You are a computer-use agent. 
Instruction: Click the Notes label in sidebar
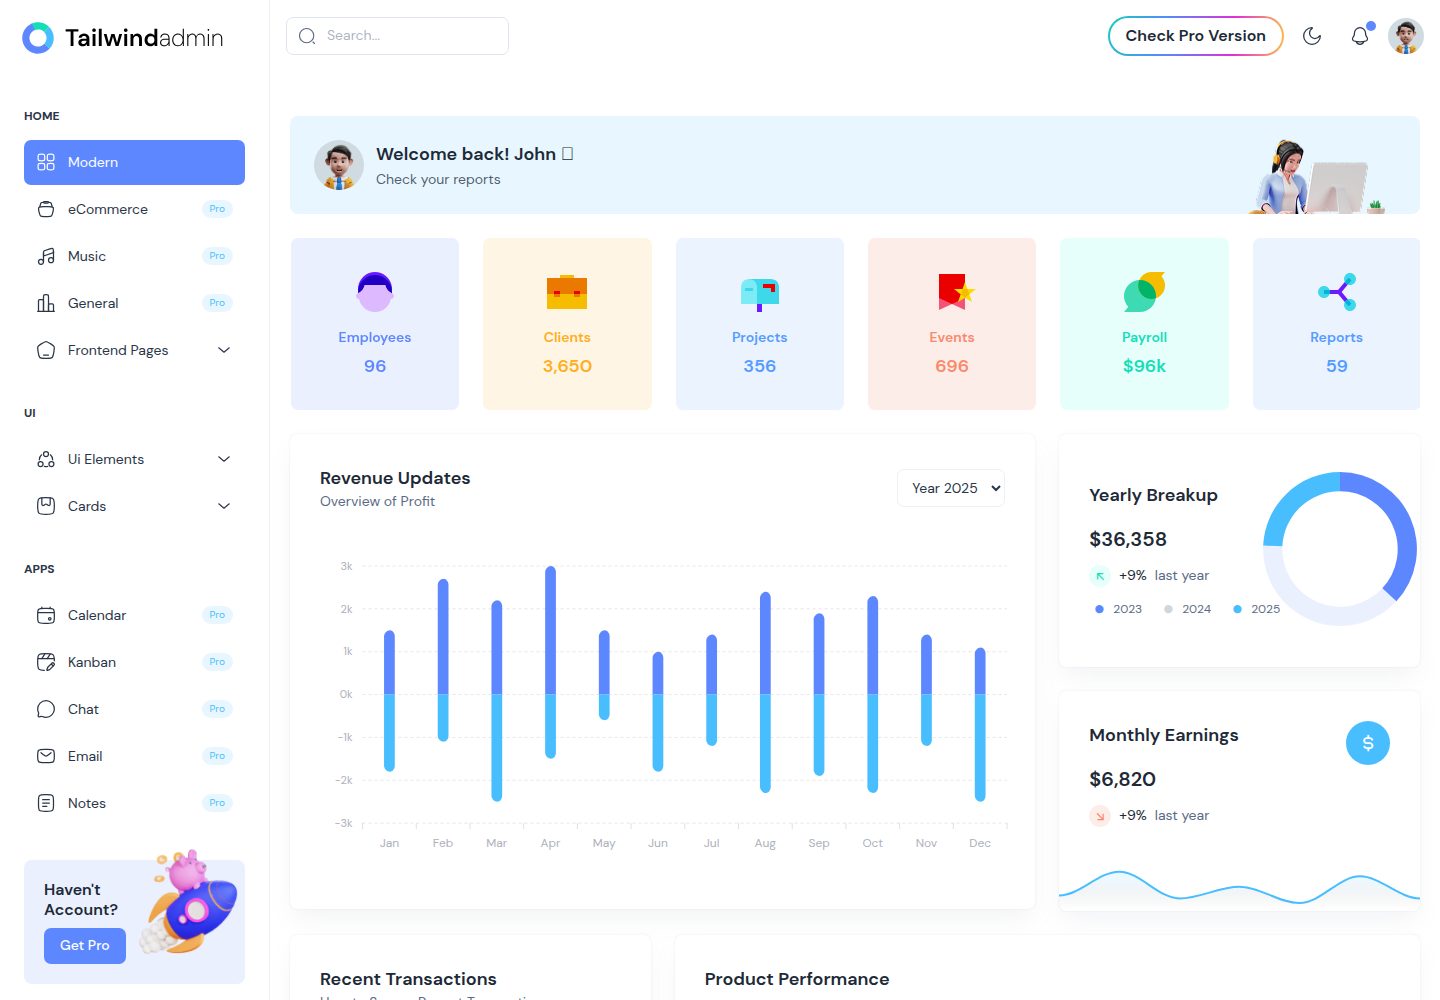pyautogui.click(x=87, y=803)
